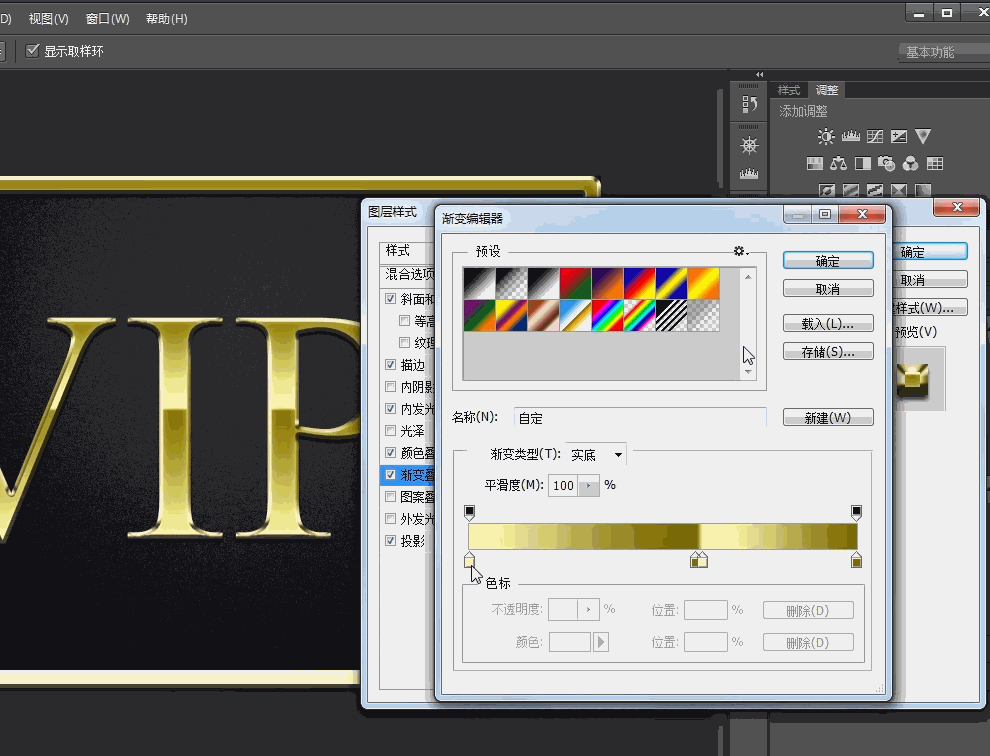Uncheck the 投影 style checkbox
This screenshot has height=756, width=990.
point(390,541)
